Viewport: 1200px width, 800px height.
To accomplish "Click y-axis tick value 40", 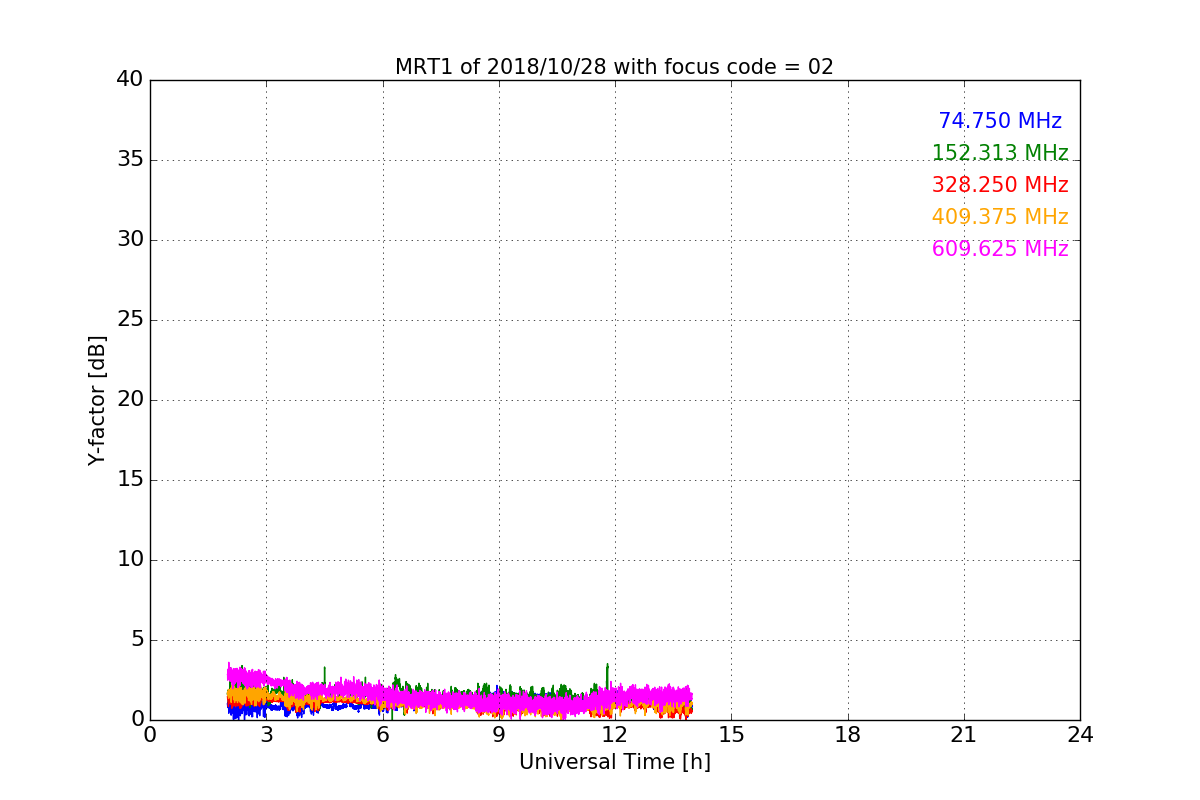I will 130,80.
